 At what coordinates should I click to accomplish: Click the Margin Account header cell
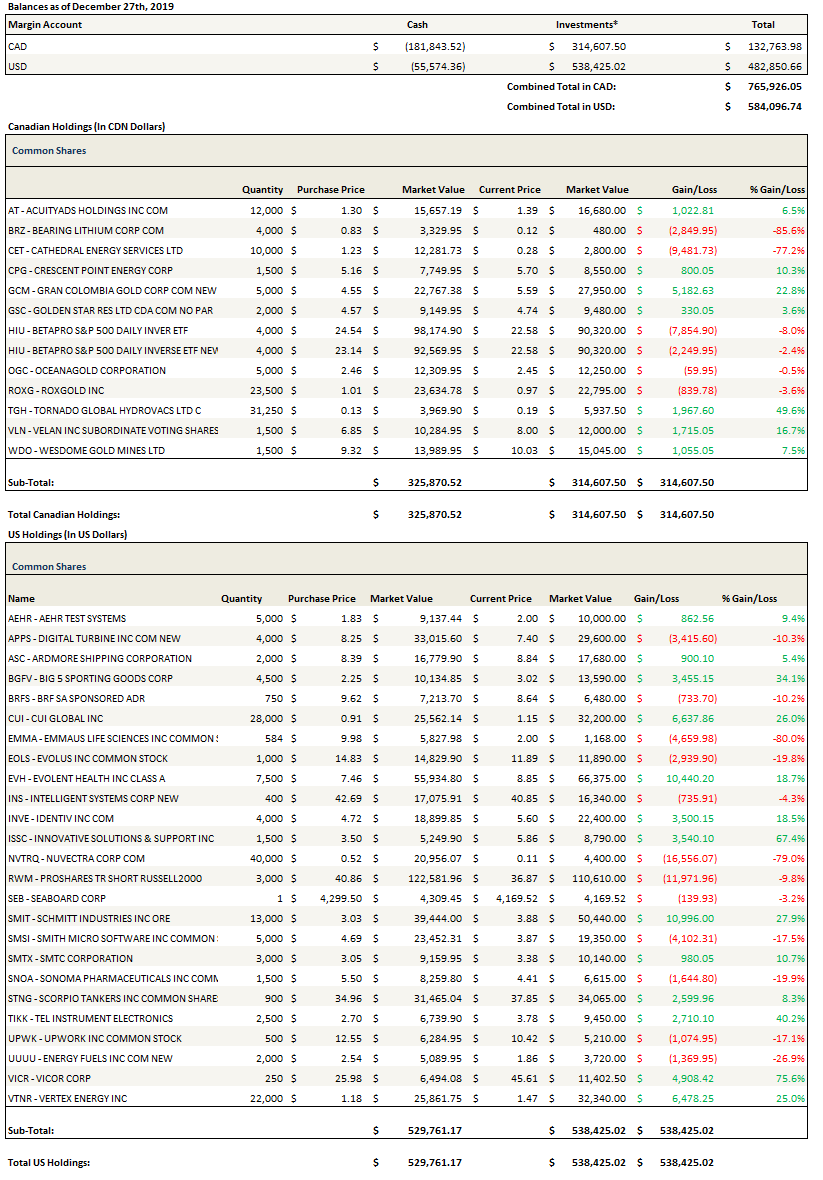point(45,24)
